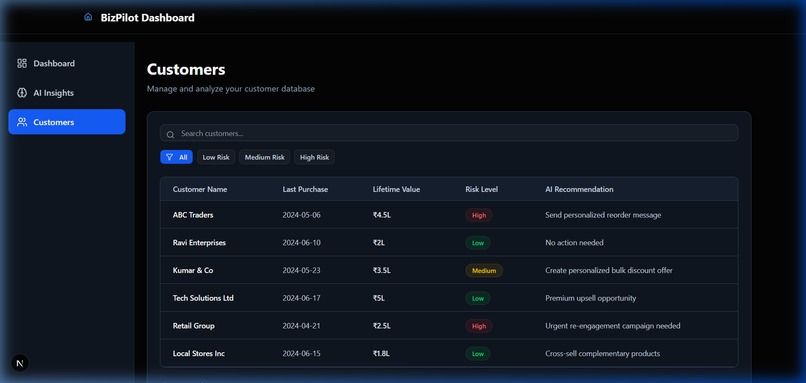Click the Low risk badge for Tech Solutions Ltd

point(478,299)
